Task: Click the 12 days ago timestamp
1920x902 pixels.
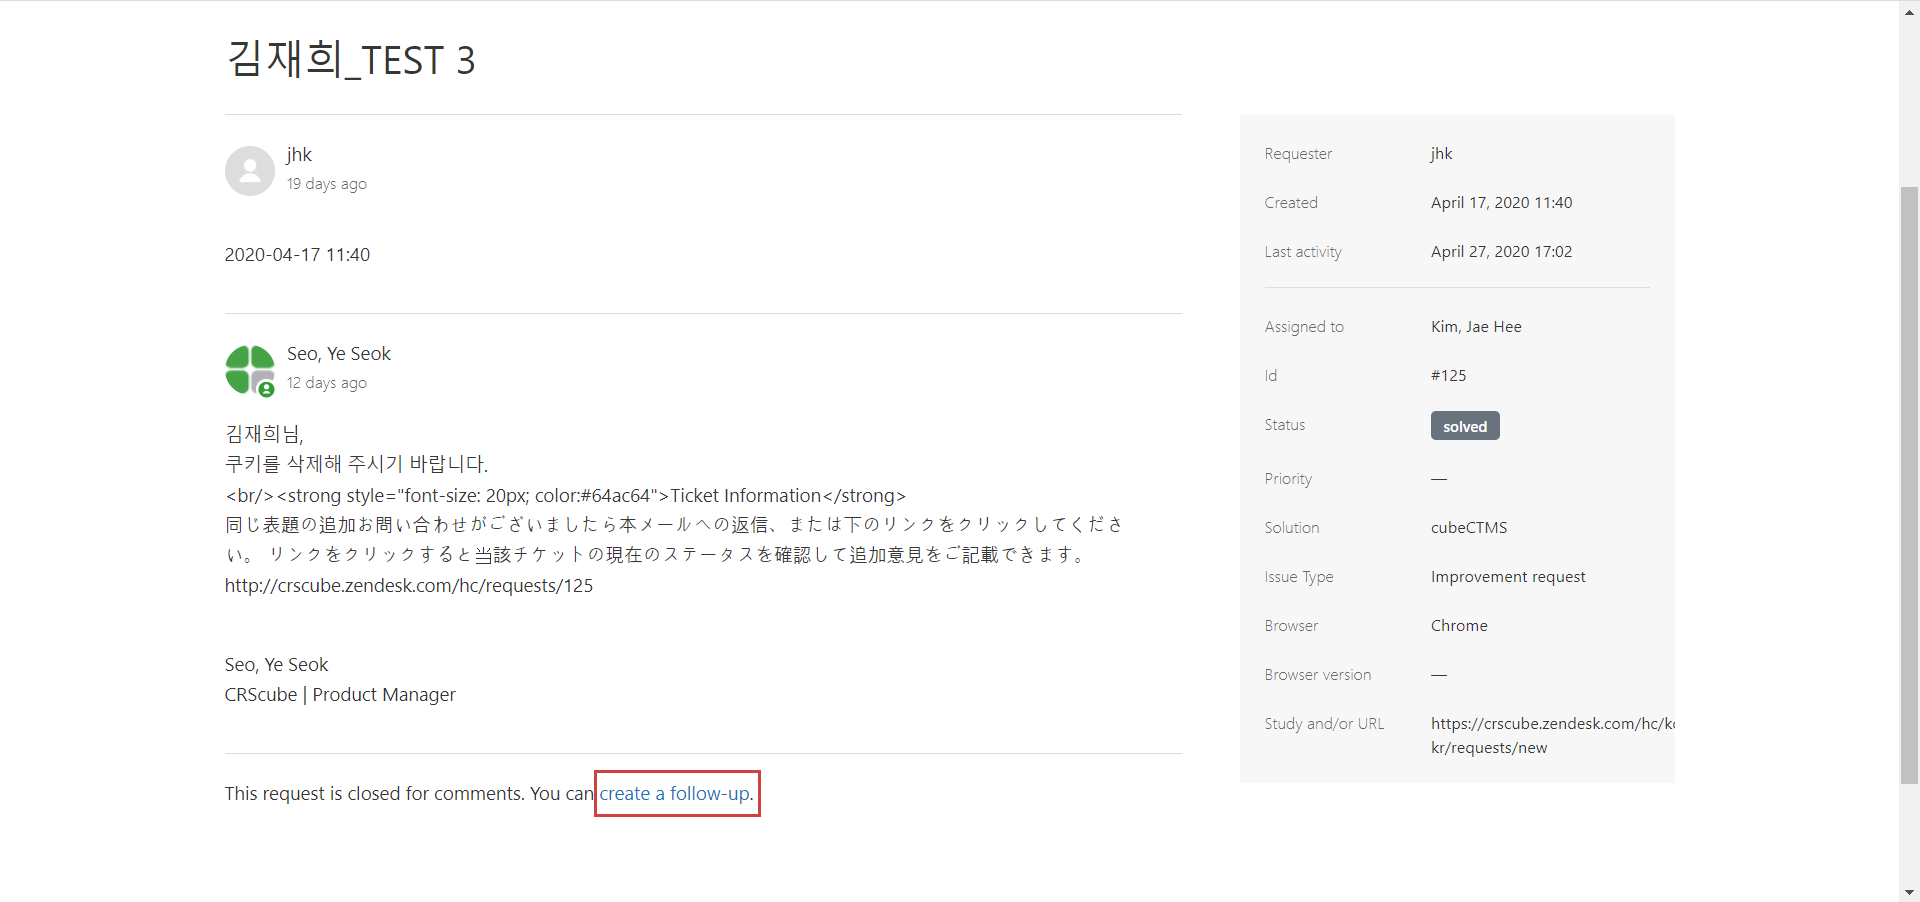Action: (327, 383)
